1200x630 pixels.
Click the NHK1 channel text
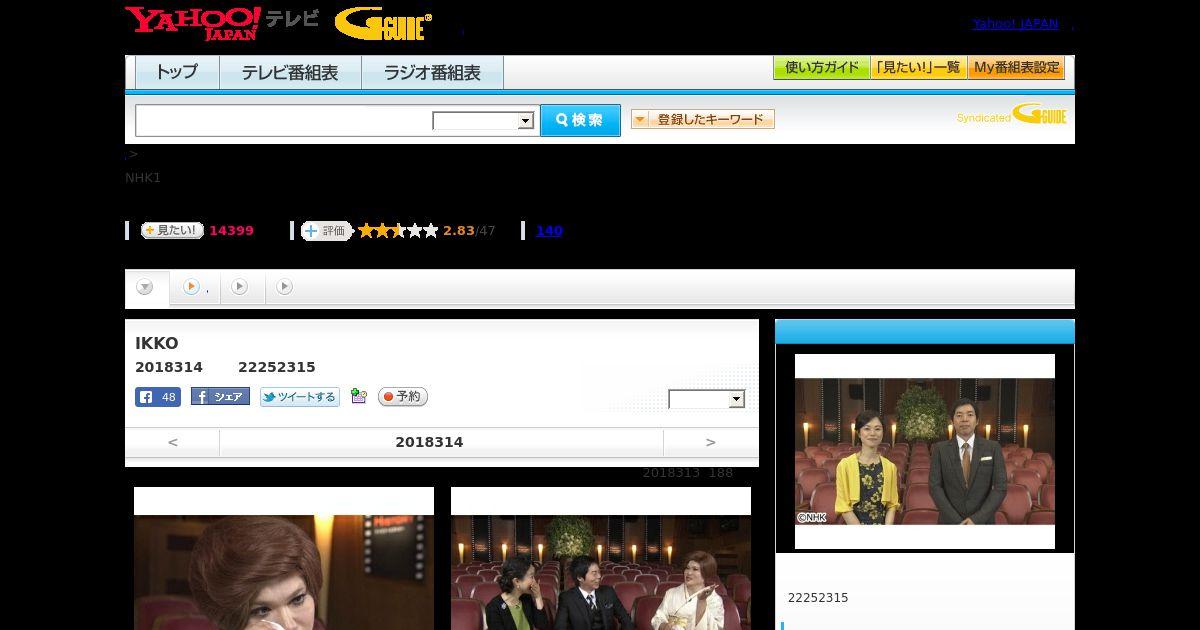click(143, 178)
